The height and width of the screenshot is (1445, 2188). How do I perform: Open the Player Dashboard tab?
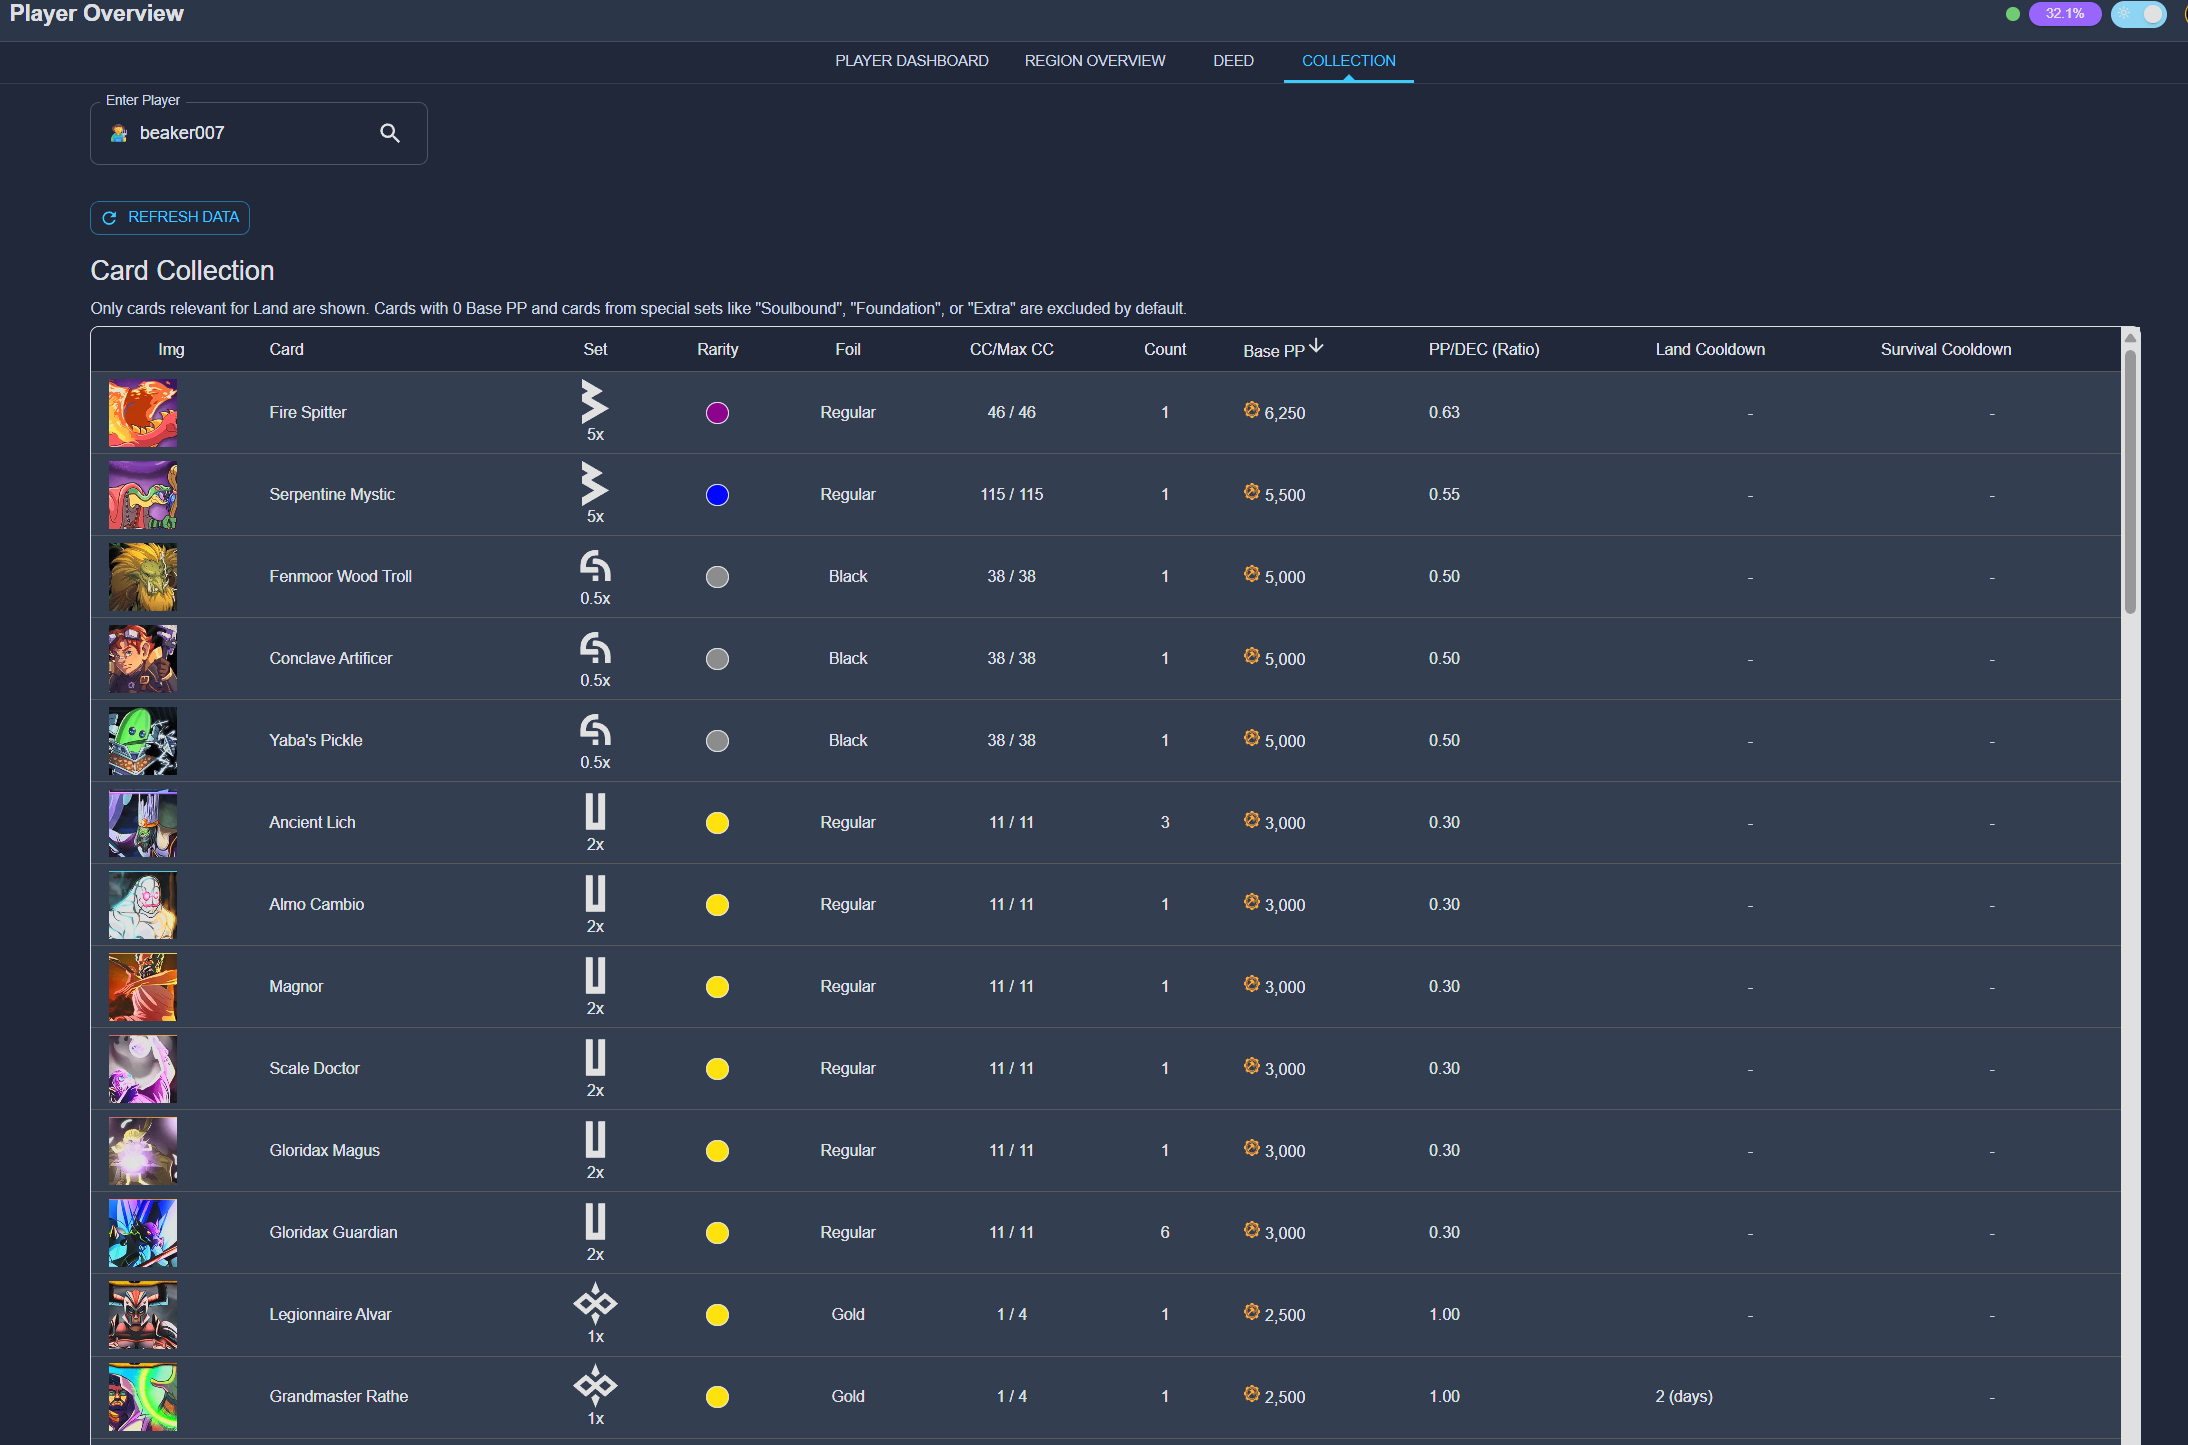911,61
